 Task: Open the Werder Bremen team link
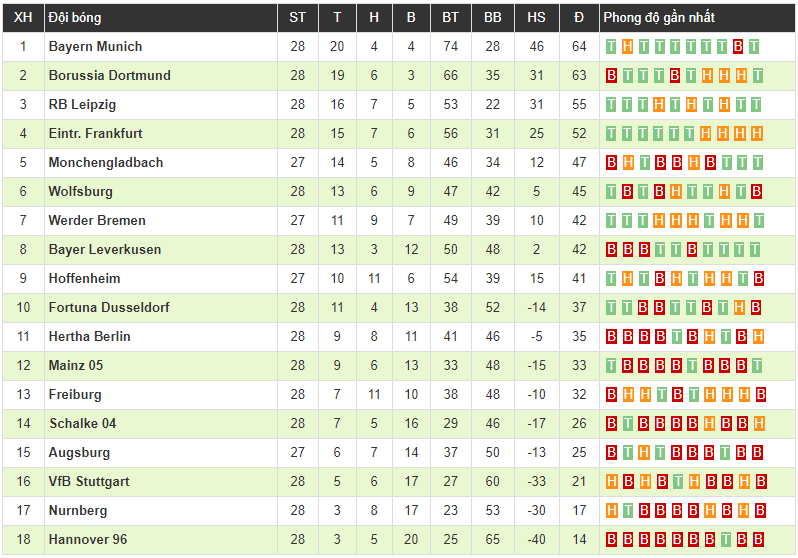(x=97, y=220)
